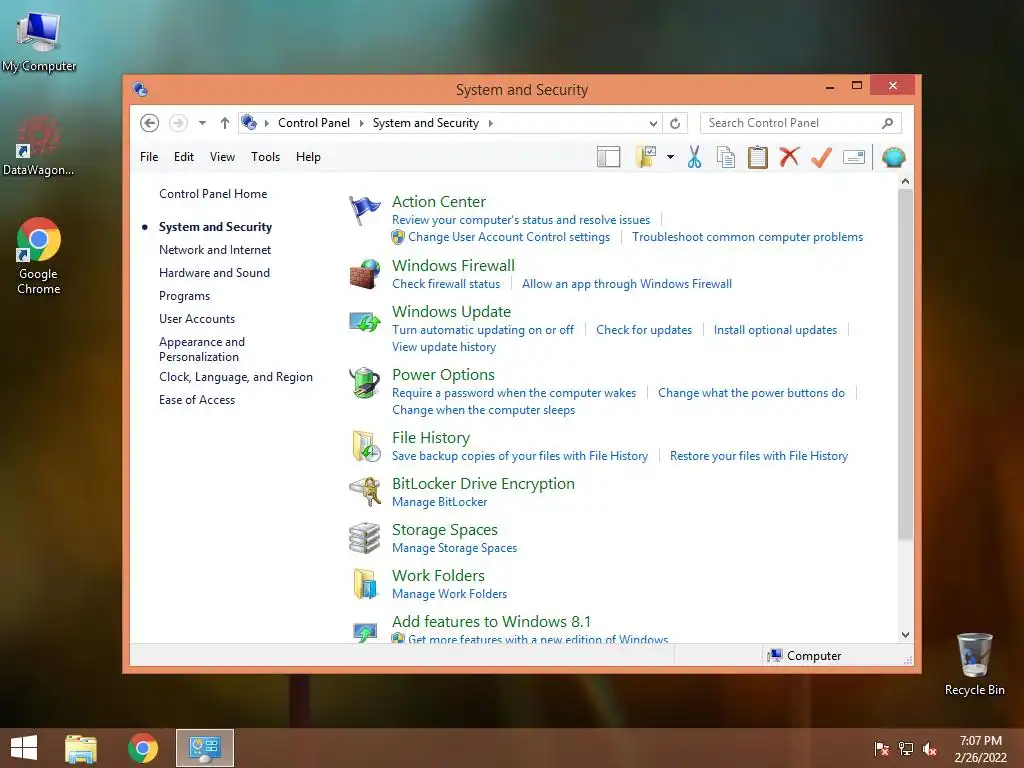Click the Refresh button in address bar
Viewport: 1024px width, 768px height.
coord(675,123)
